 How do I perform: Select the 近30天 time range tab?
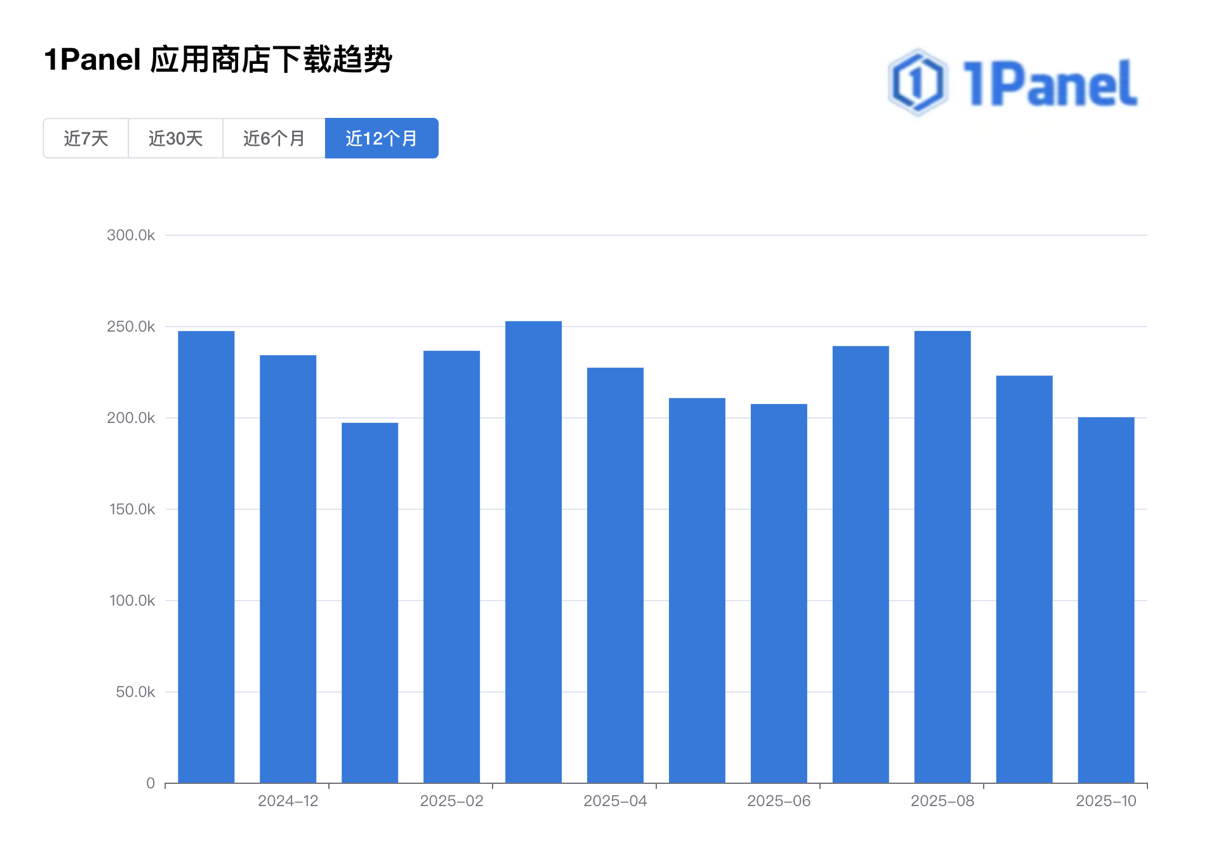tap(175, 138)
